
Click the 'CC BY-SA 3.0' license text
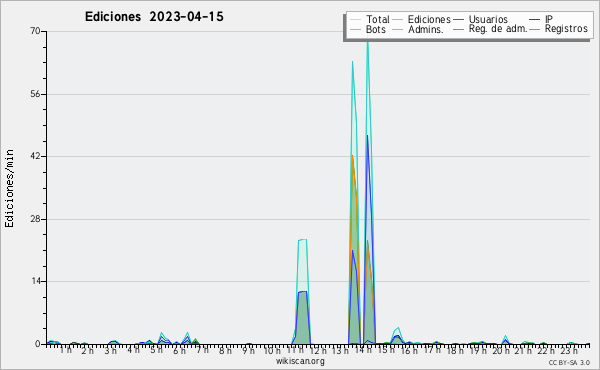569,362
